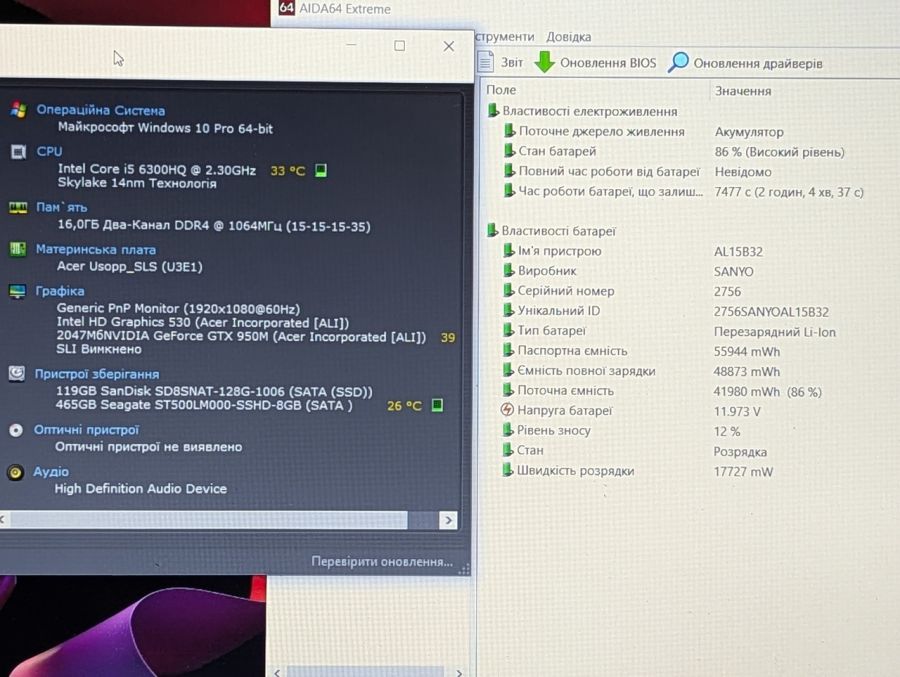This screenshot has height=677, width=900.
Task: Select the SANYO manufacturer value
Action: coord(734,272)
